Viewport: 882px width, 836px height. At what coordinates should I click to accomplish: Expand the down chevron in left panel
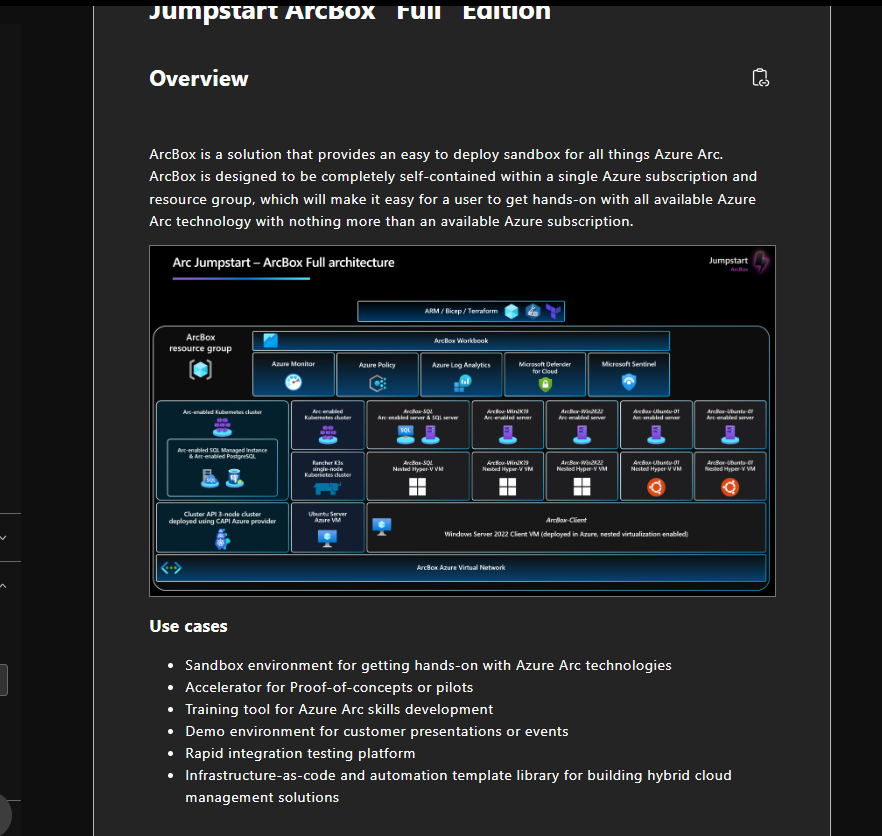point(3,538)
